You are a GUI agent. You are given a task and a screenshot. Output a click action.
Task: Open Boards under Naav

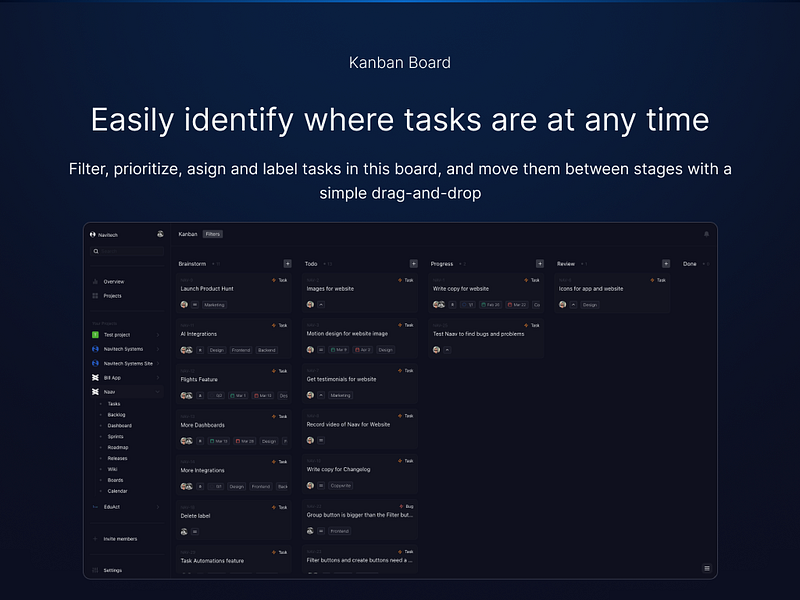pos(115,480)
